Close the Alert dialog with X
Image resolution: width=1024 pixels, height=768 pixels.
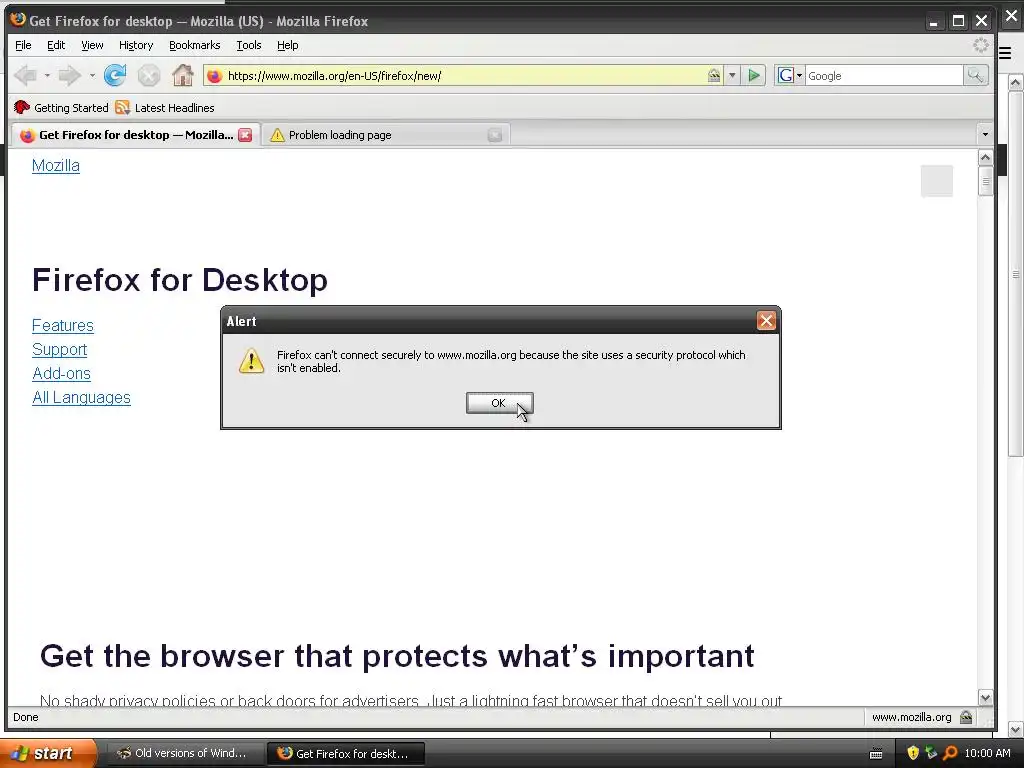(x=766, y=321)
